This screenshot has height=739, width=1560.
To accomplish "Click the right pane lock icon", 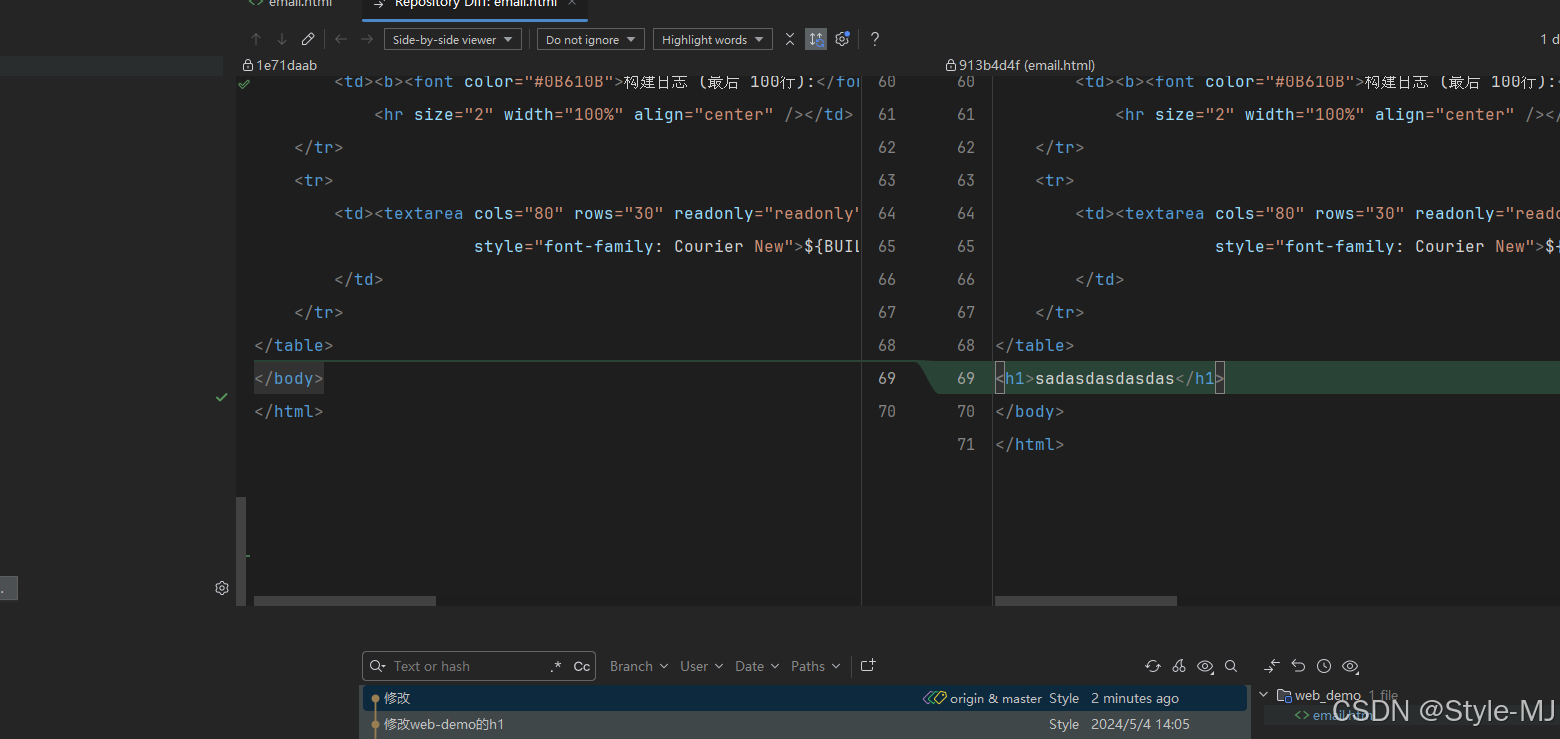I will (951, 65).
